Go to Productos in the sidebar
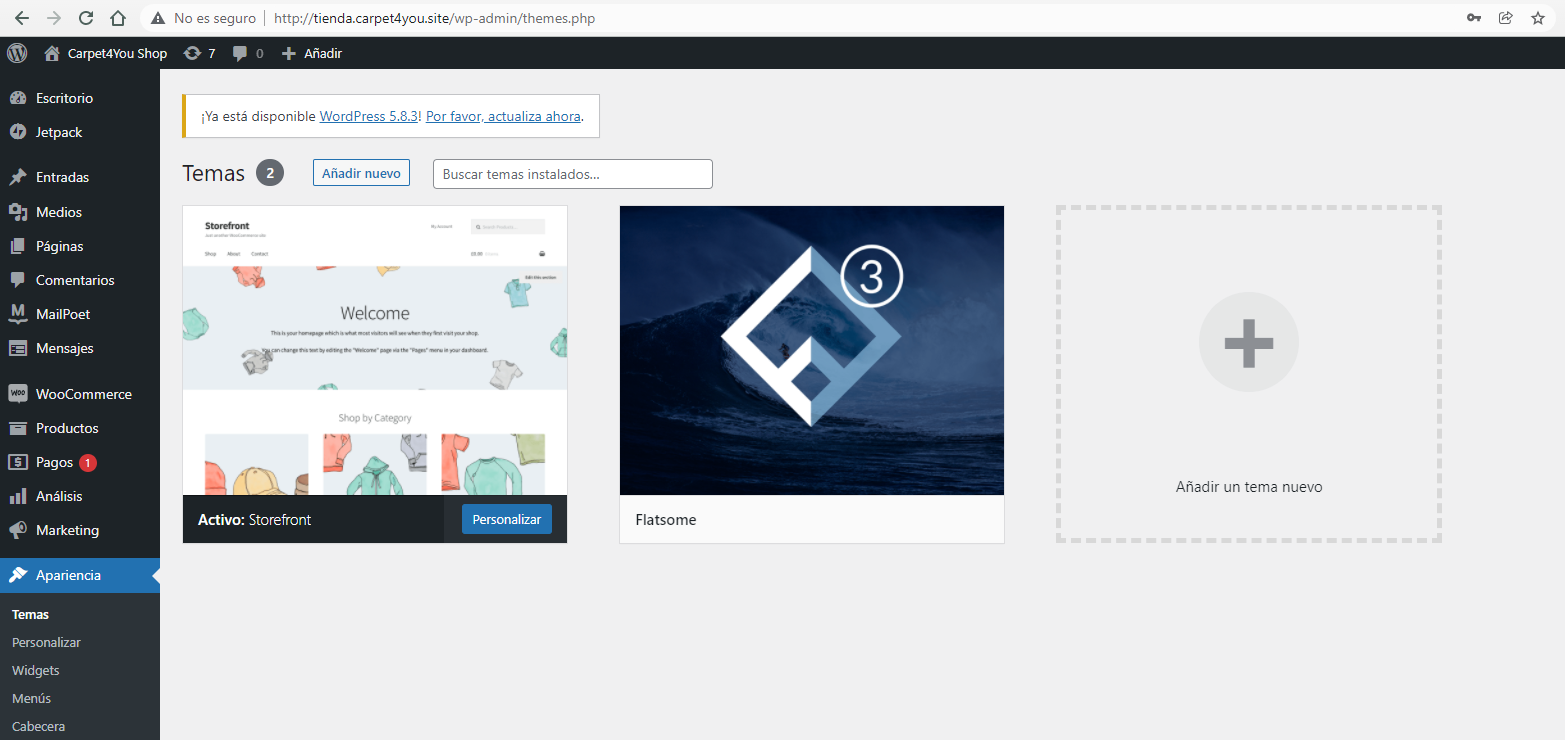The height and width of the screenshot is (740, 1565). coord(67,428)
